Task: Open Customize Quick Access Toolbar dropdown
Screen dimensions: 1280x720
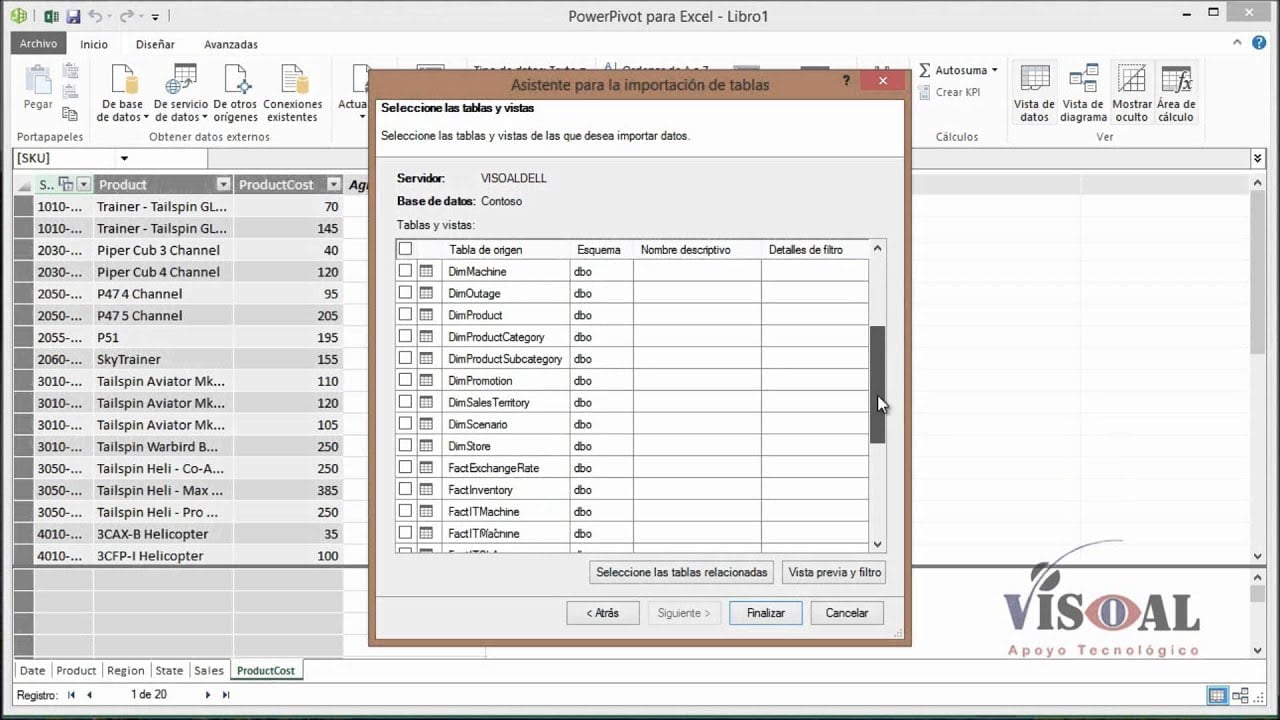Action: [x=155, y=17]
